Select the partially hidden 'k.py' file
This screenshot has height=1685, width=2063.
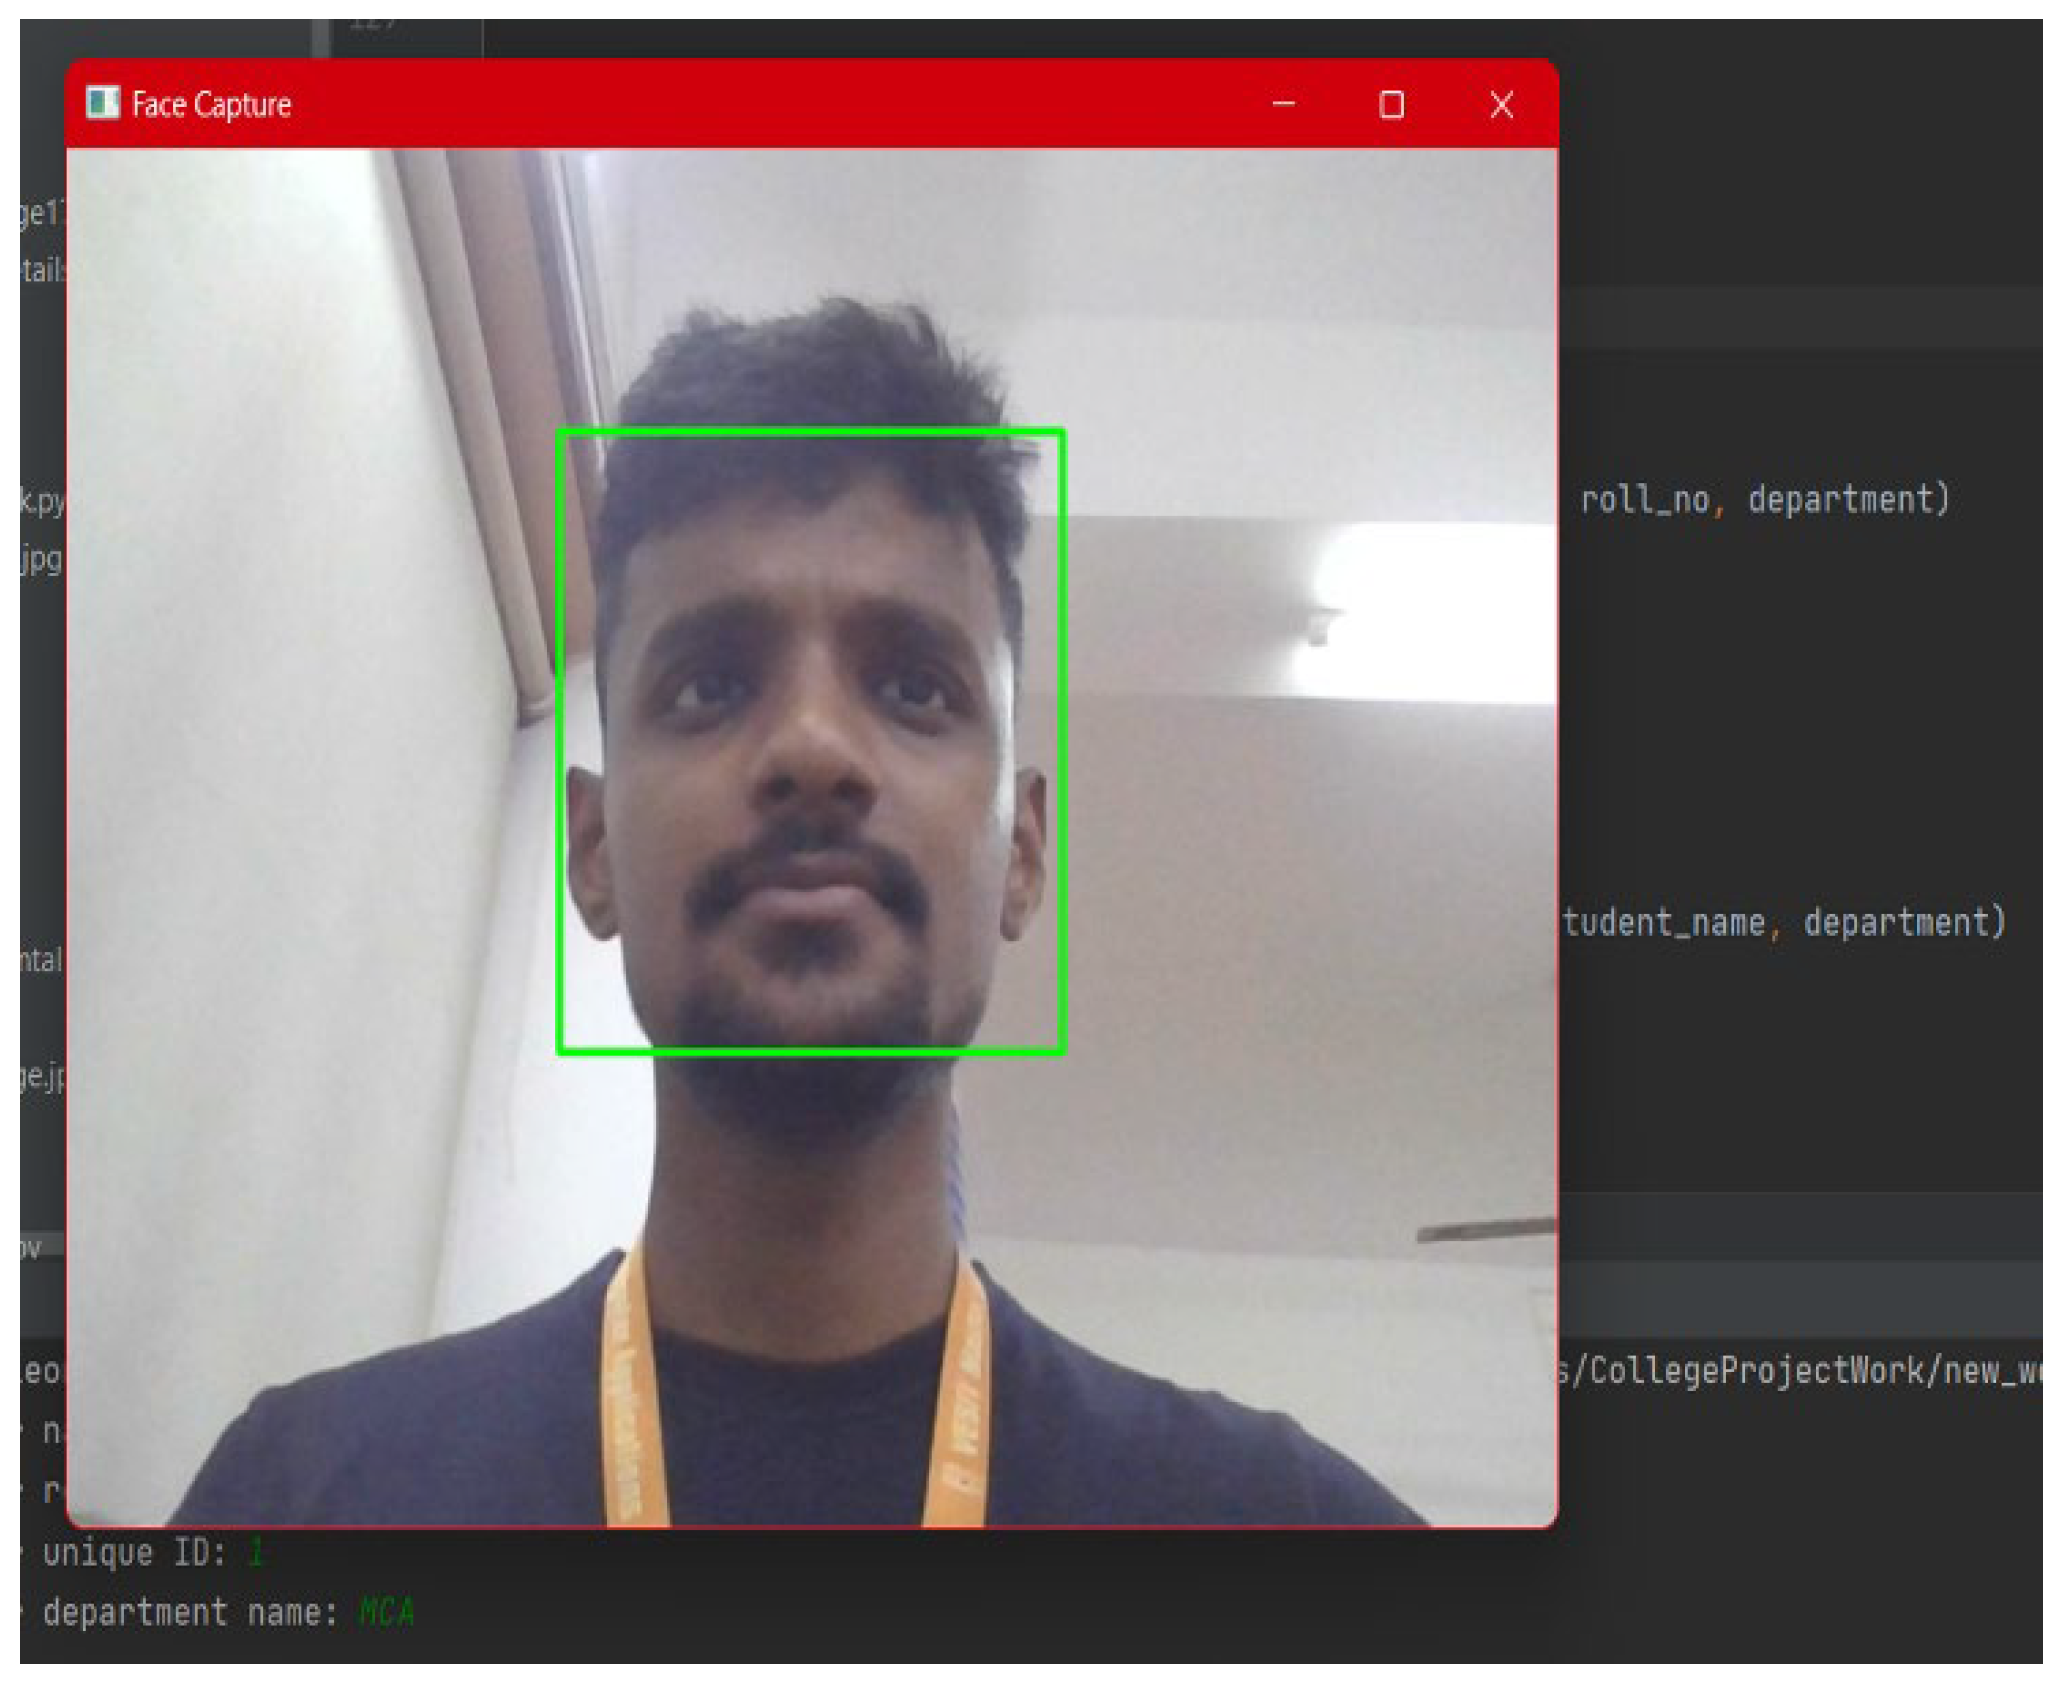(42, 500)
